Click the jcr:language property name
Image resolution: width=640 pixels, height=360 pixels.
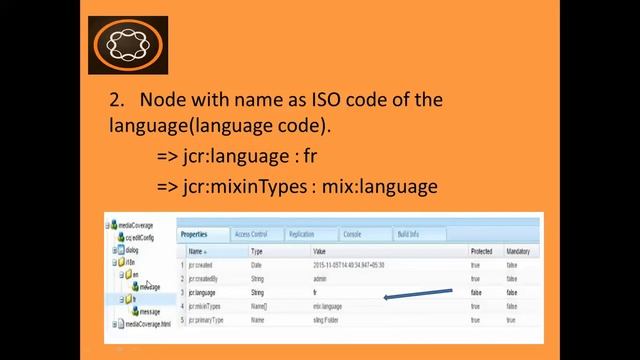tap(202, 293)
